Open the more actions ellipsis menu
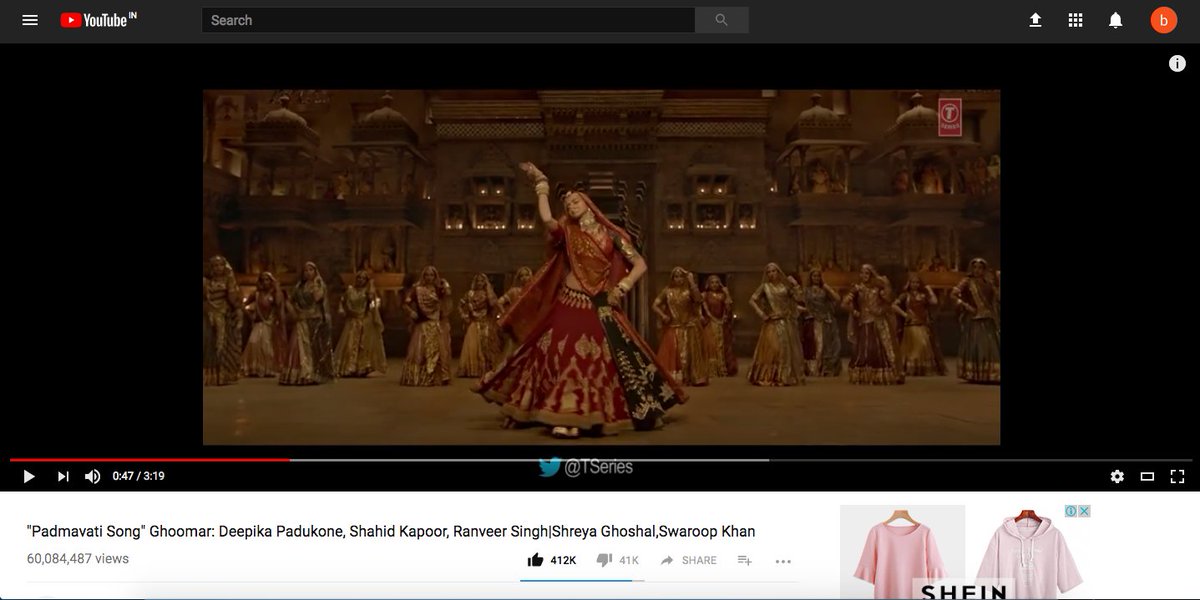The width and height of the screenshot is (1200, 600). coord(783,561)
